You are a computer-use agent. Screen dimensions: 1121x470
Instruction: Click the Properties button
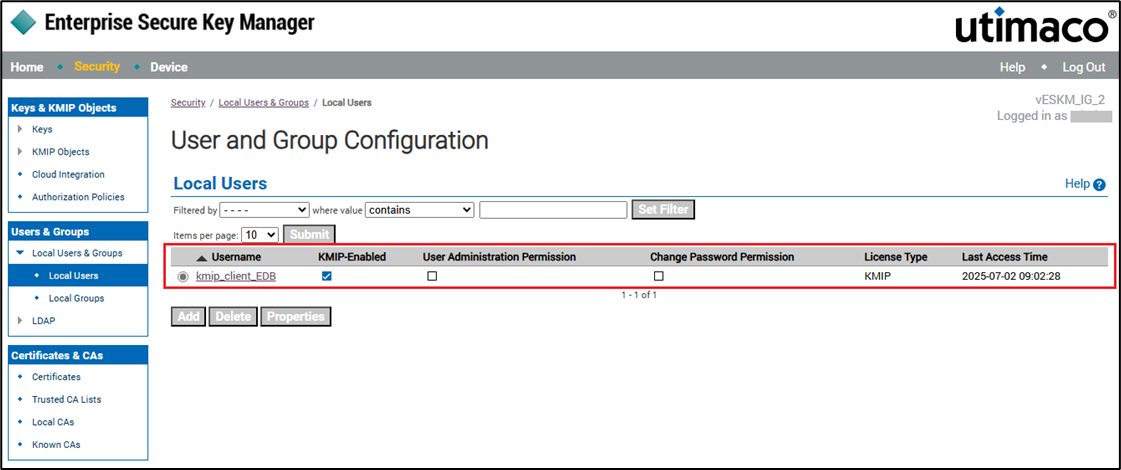(295, 316)
